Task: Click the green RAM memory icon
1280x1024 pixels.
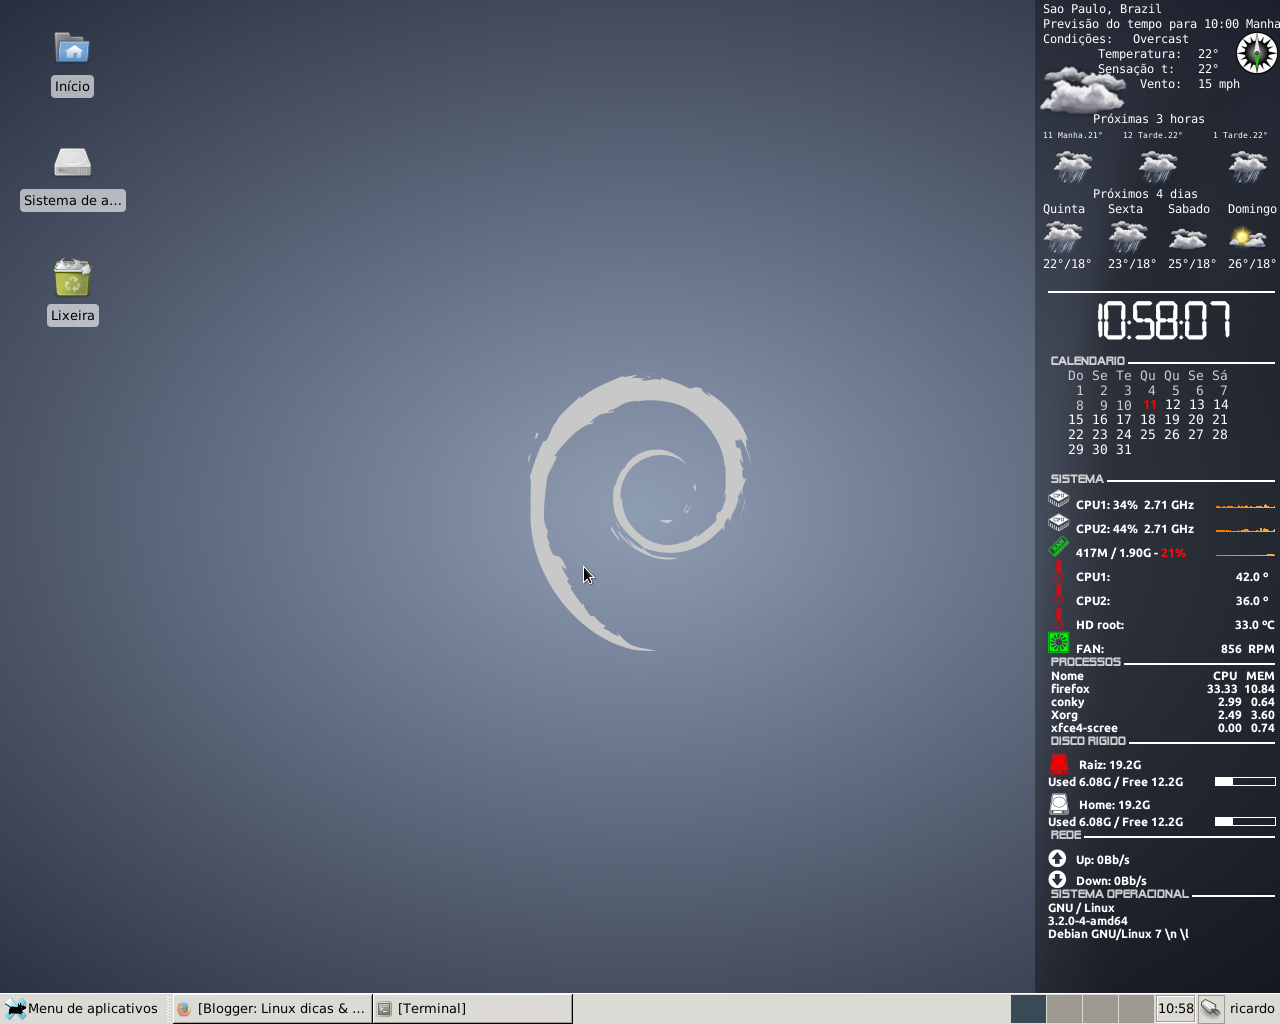Action: pos(1058,547)
